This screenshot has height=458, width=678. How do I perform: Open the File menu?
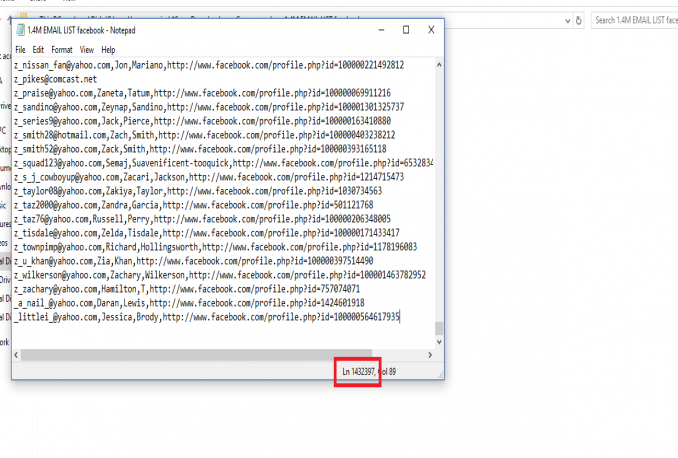pyautogui.click(x=20, y=49)
